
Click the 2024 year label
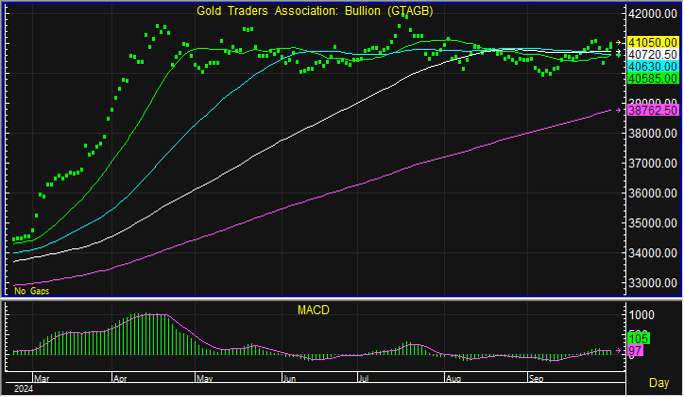[23, 389]
